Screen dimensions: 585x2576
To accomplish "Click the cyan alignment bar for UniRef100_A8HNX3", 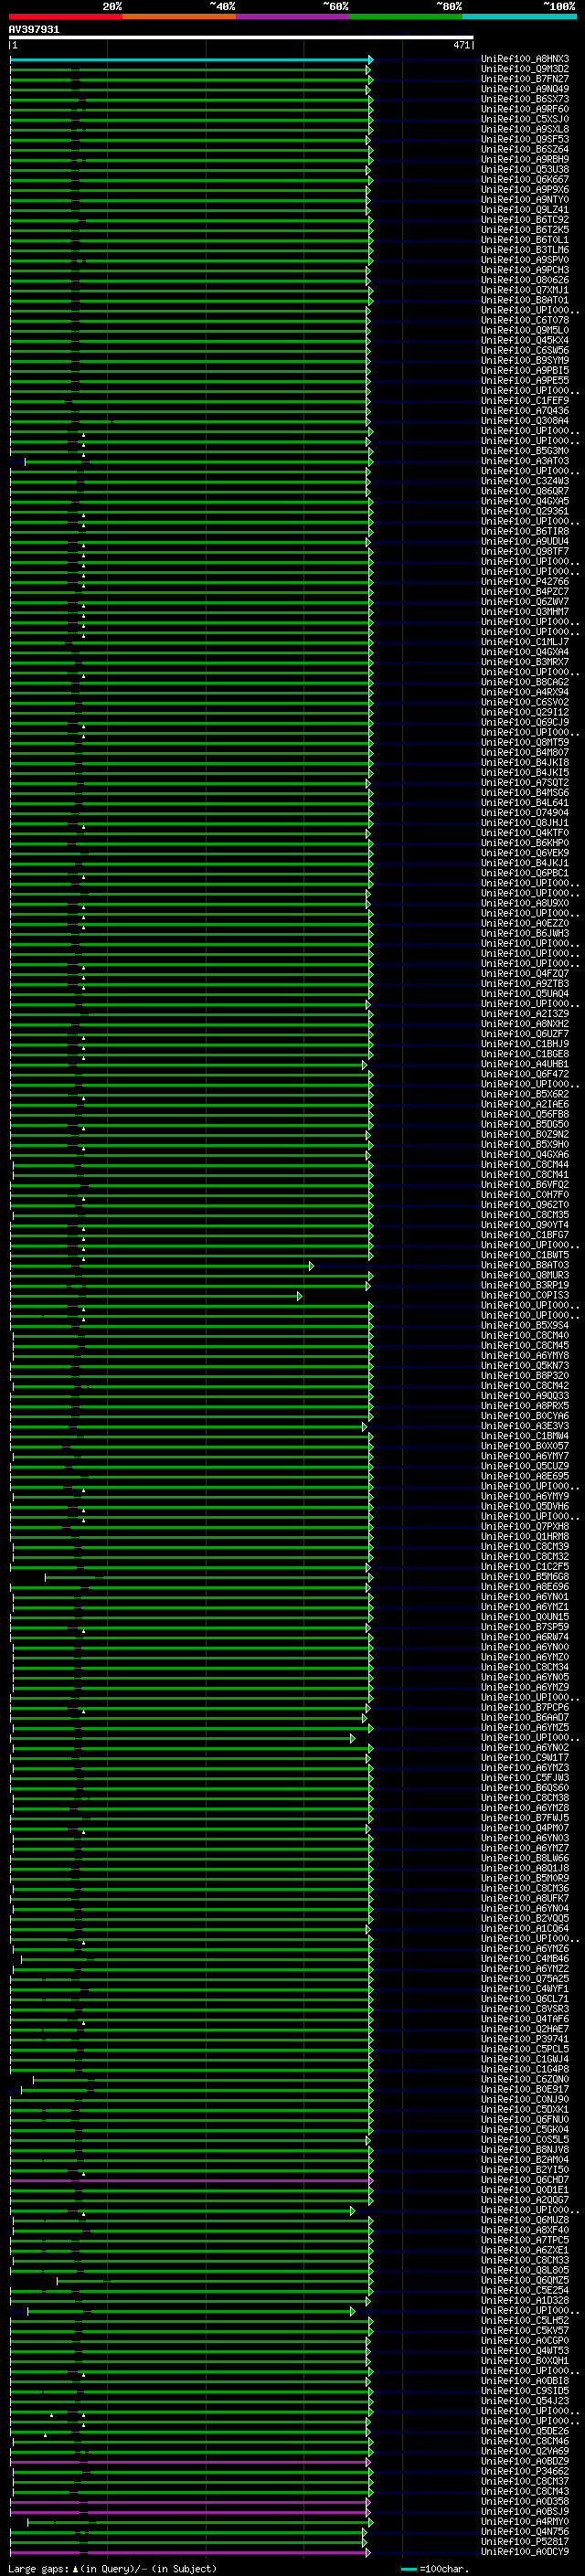I will point(190,60).
